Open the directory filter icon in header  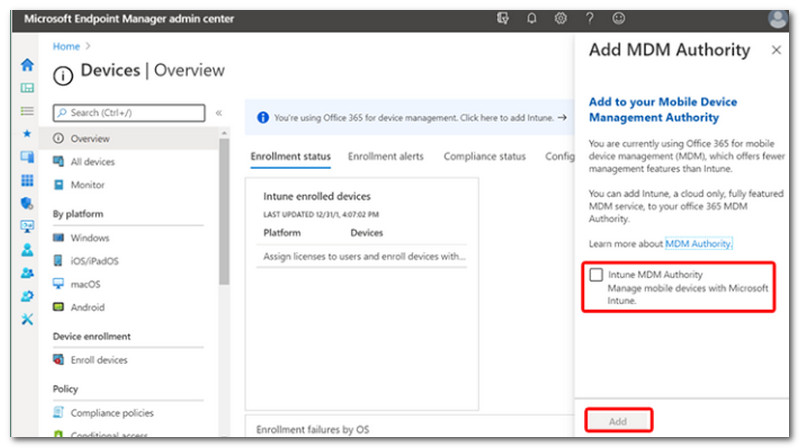point(503,19)
